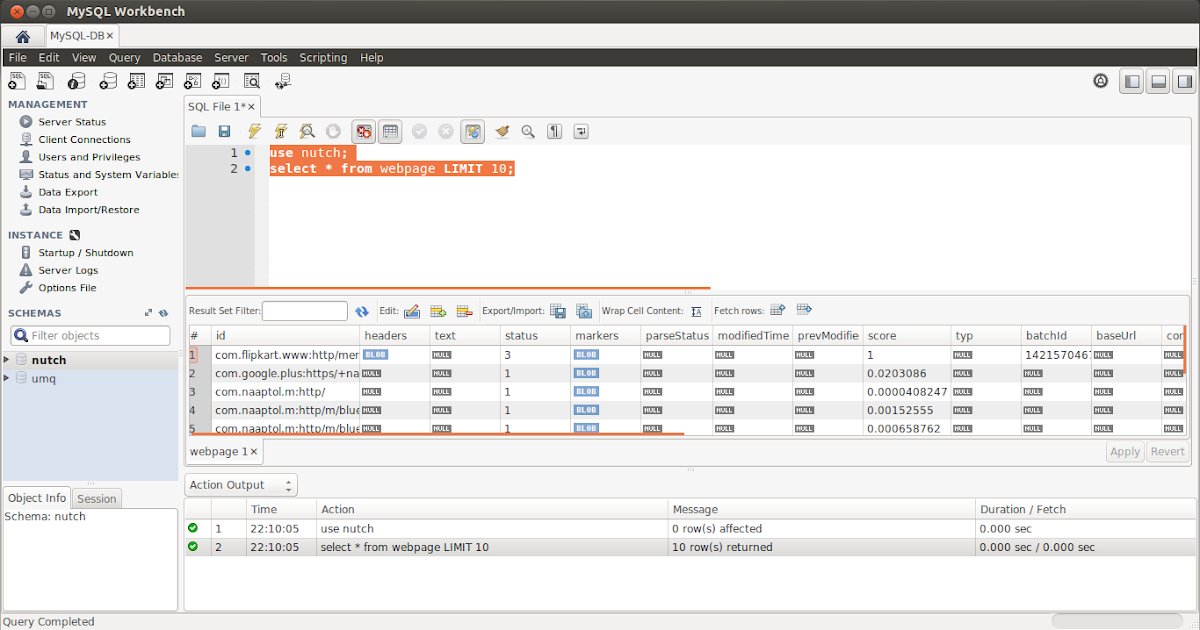The image size is (1200, 630).
Task: Insert a new row icon
Action: tap(438, 312)
